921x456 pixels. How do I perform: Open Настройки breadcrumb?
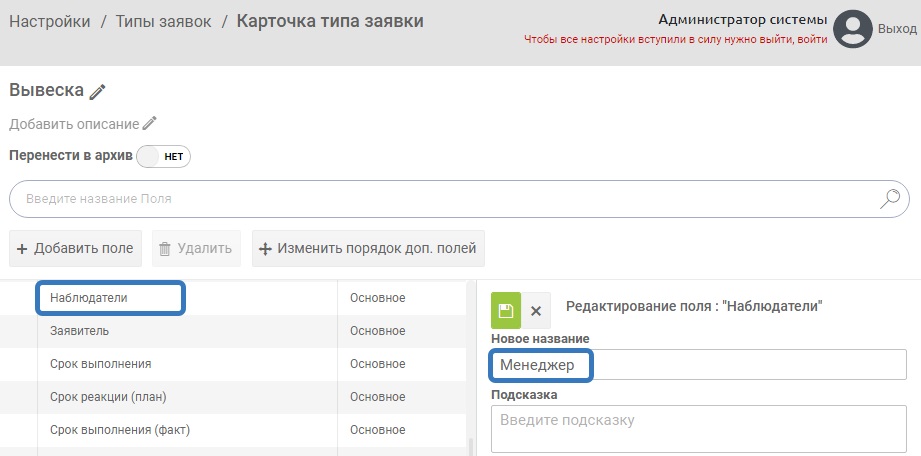pos(50,21)
